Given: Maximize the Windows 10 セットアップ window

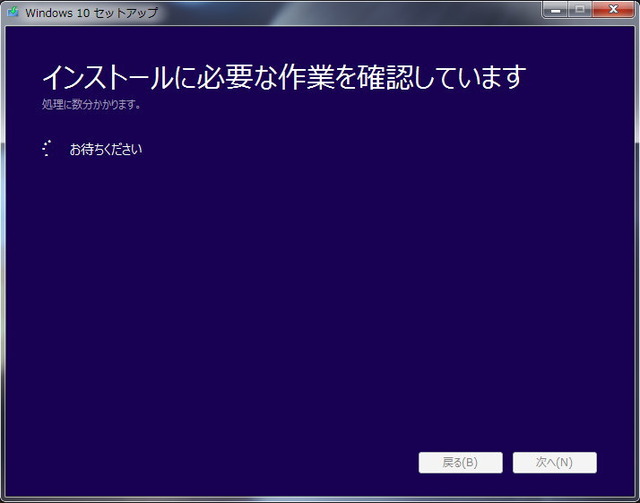Looking at the screenshot, I should [580, 10].
